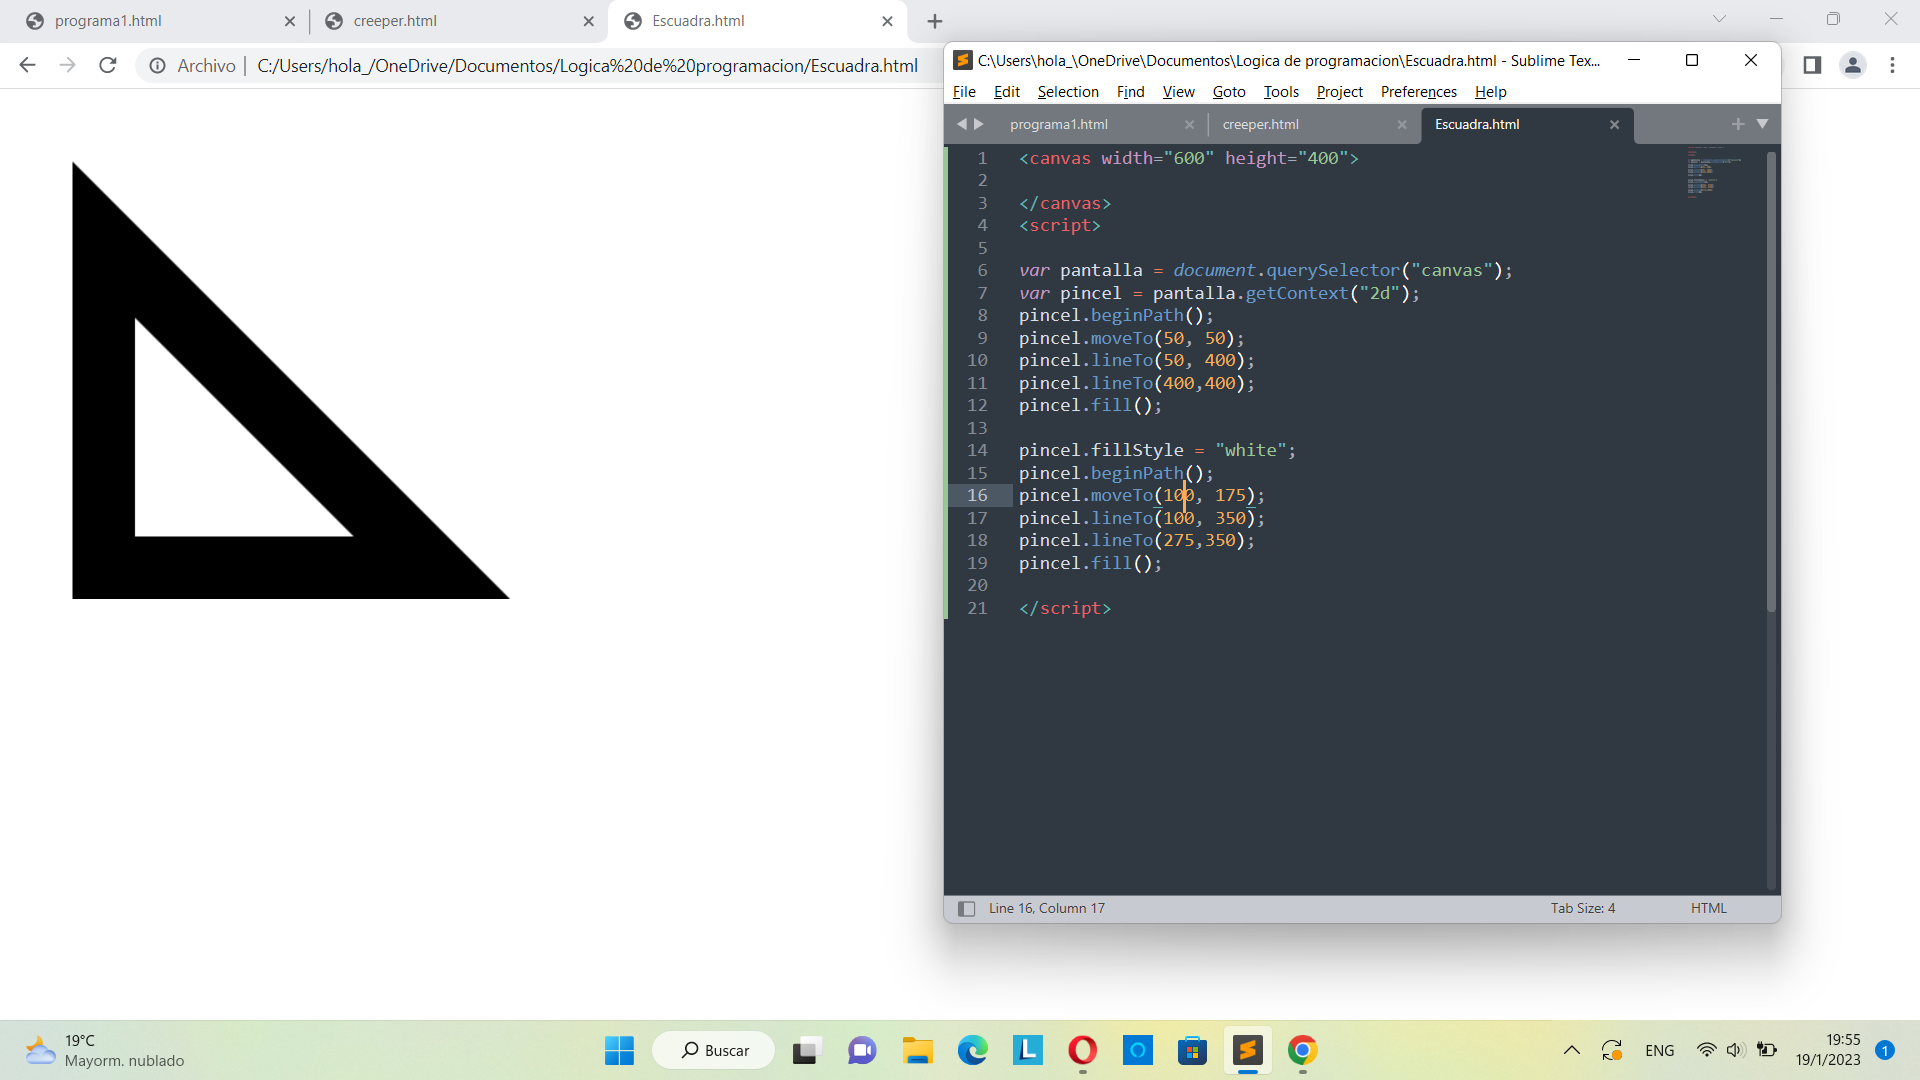Add a new tab in Sublime Text
Image resolution: width=1920 pixels, height=1080 pixels.
(1738, 124)
